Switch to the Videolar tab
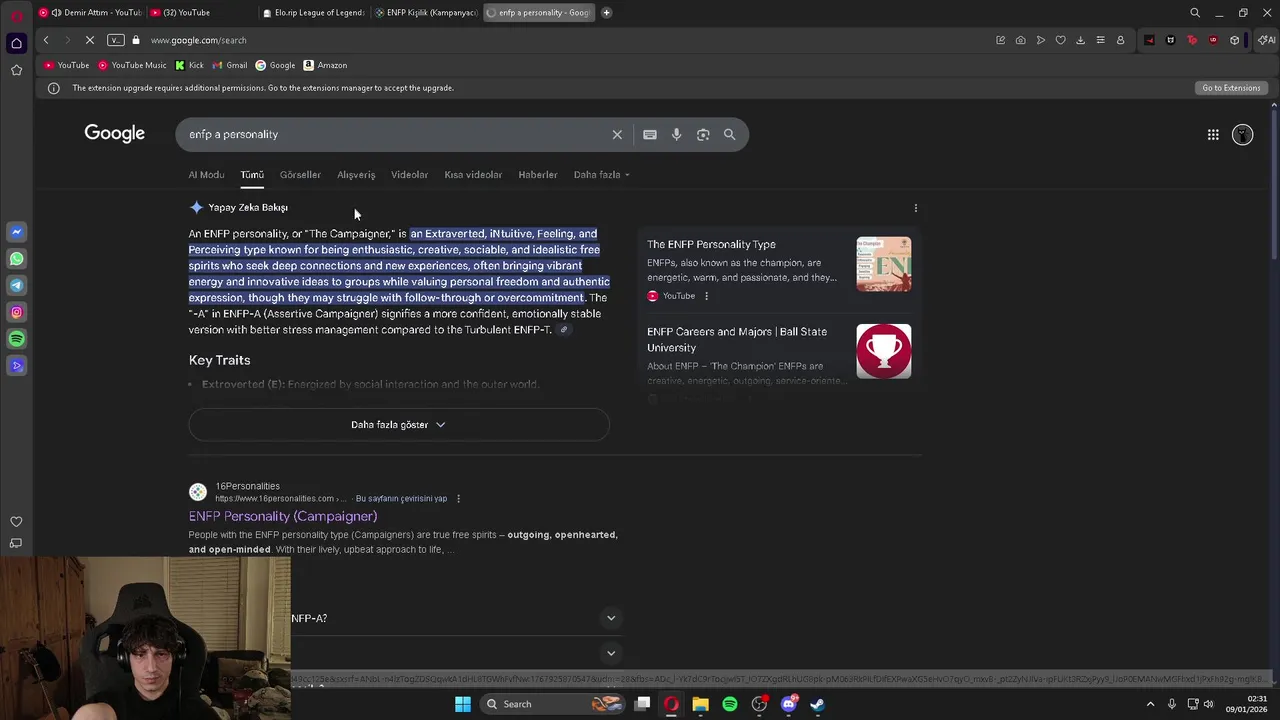This screenshot has height=720, width=1280. tap(409, 175)
